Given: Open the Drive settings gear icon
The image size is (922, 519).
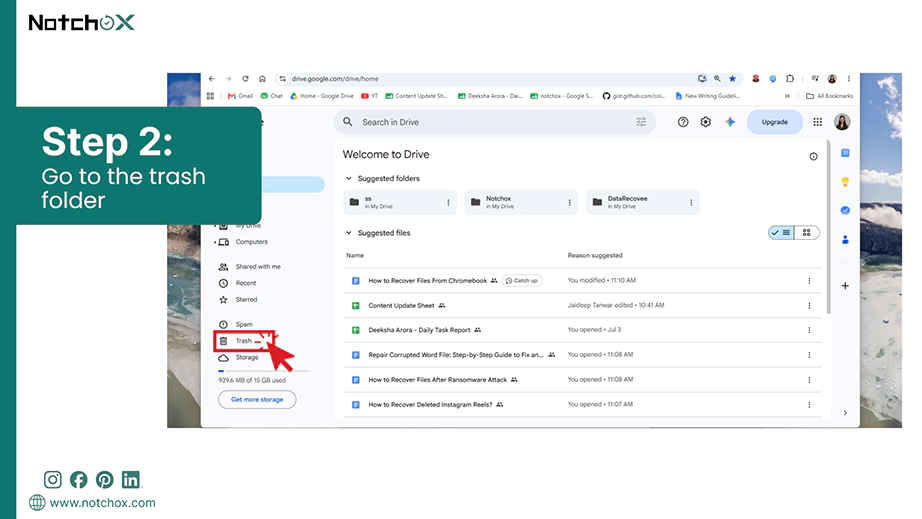Looking at the screenshot, I should 705,122.
